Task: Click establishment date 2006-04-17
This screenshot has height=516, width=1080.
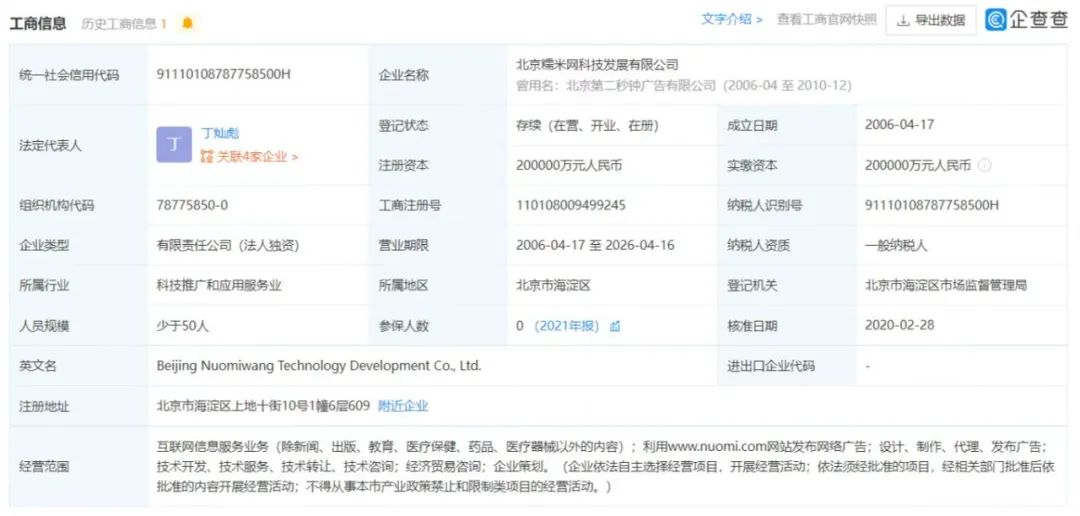Action: pyautogui.click(x=900, y=125)
